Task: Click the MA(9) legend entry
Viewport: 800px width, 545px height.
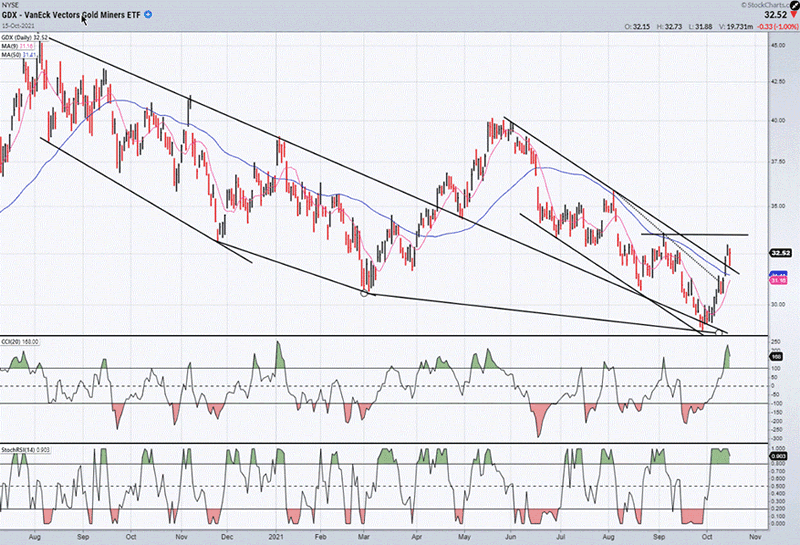Action: point(18,46)
